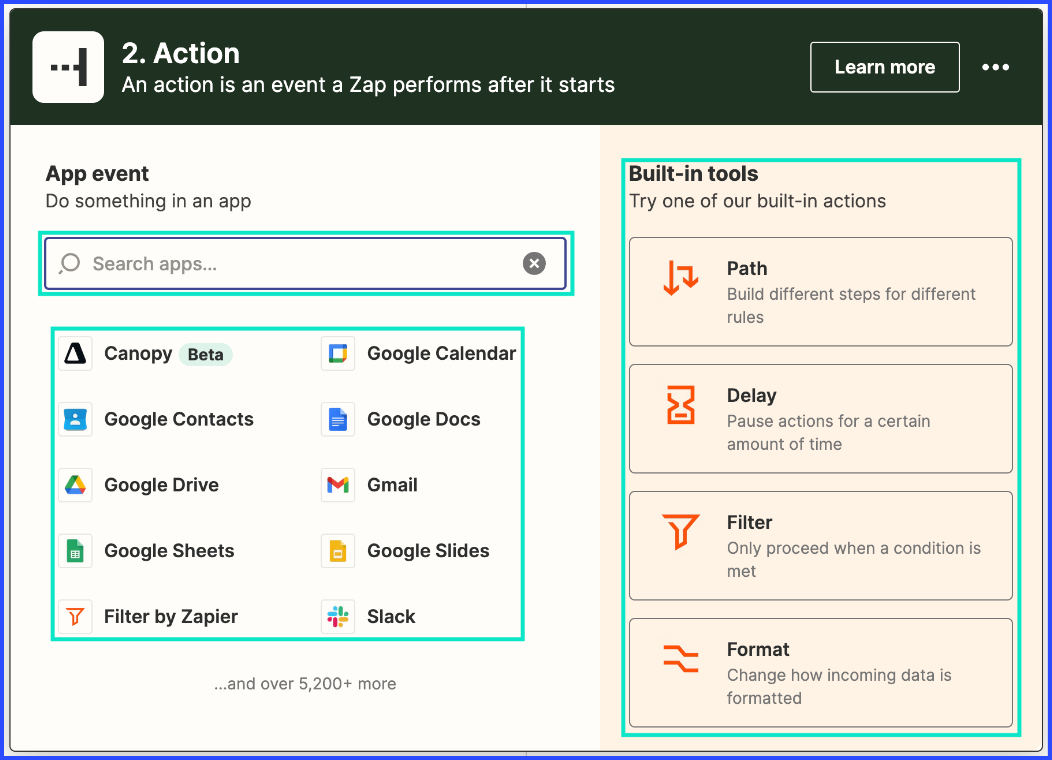This screenshot has height=760, width=1052.
Task: Click the Path arrows icon
Action: [680, 278]
